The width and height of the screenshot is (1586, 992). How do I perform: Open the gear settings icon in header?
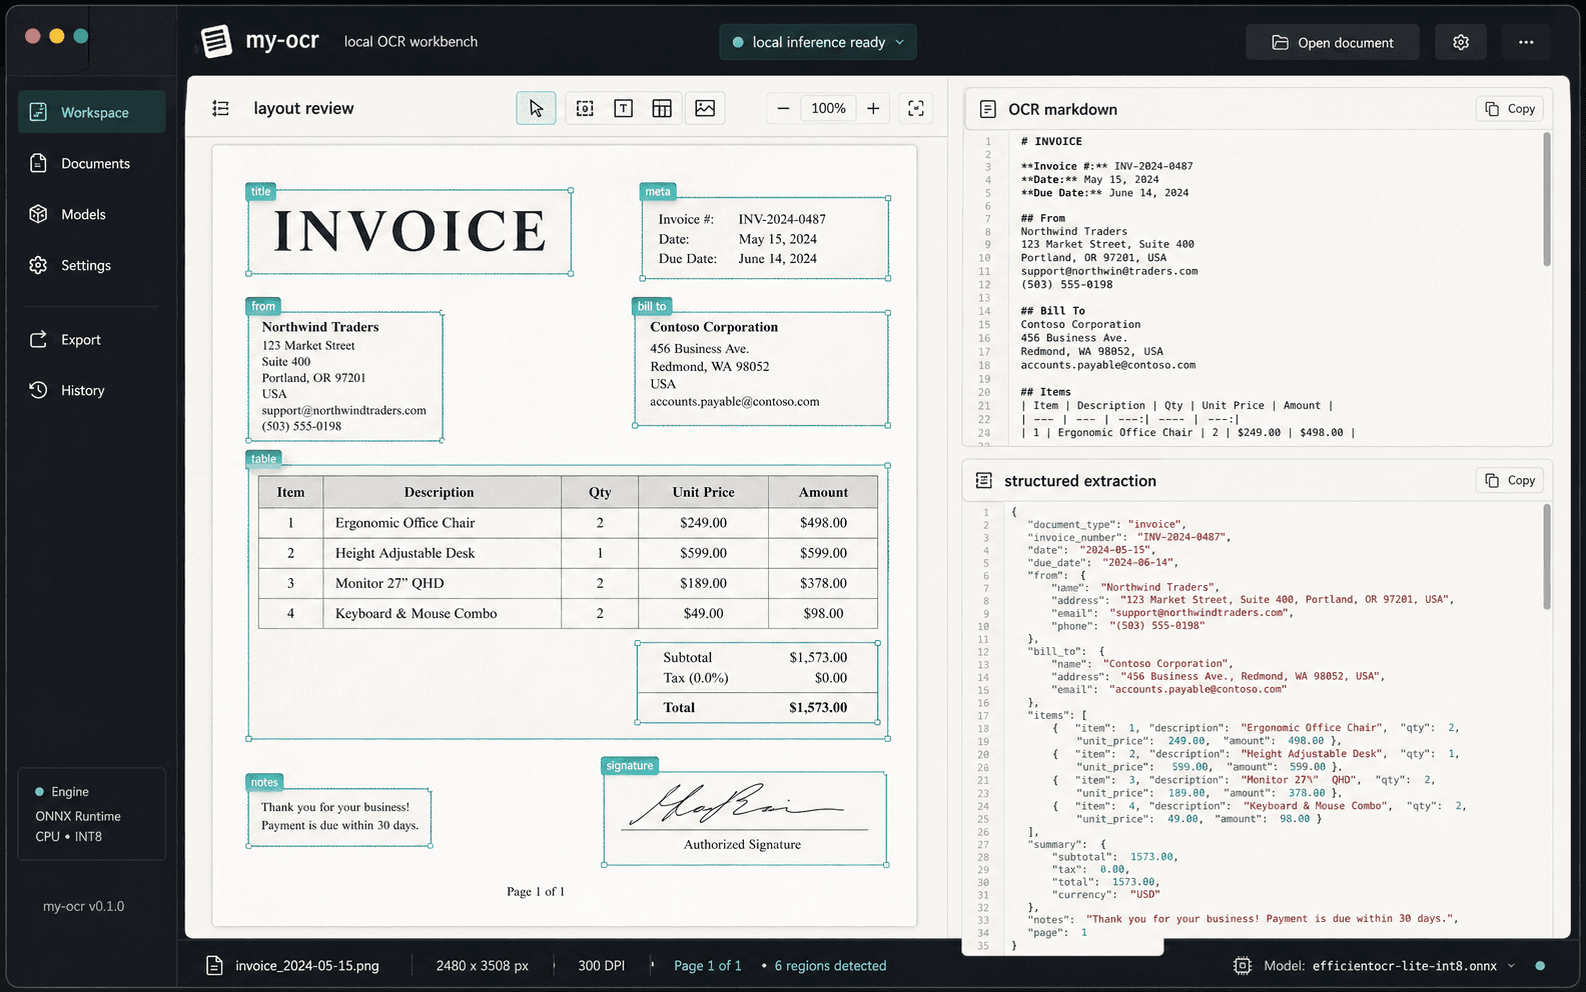point(1461,42)
